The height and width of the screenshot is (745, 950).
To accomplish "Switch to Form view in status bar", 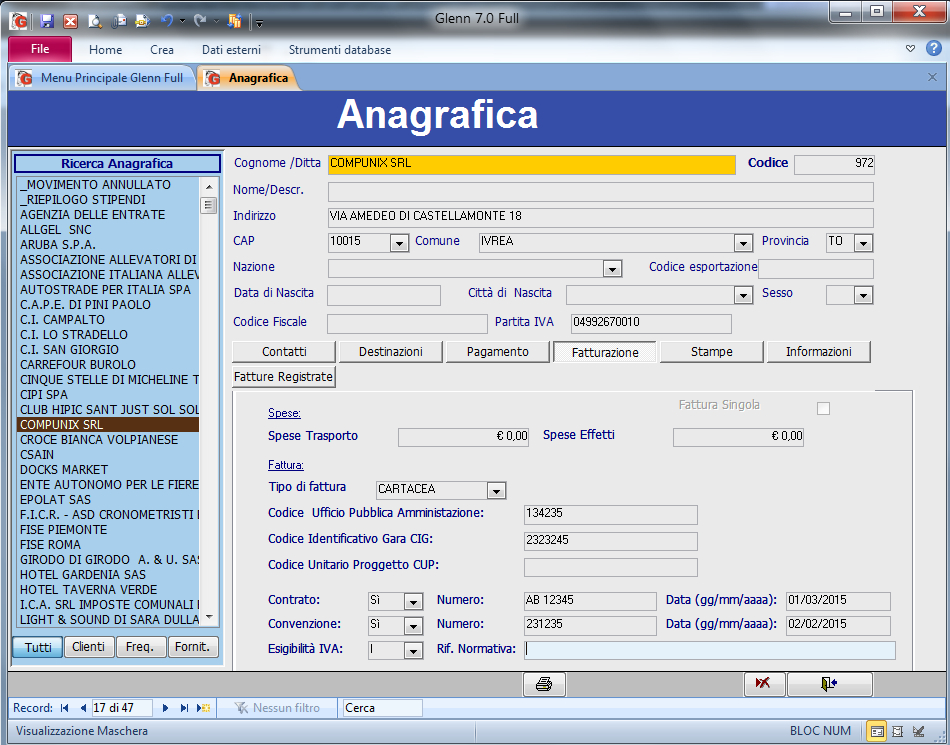I will pos(877,731).
